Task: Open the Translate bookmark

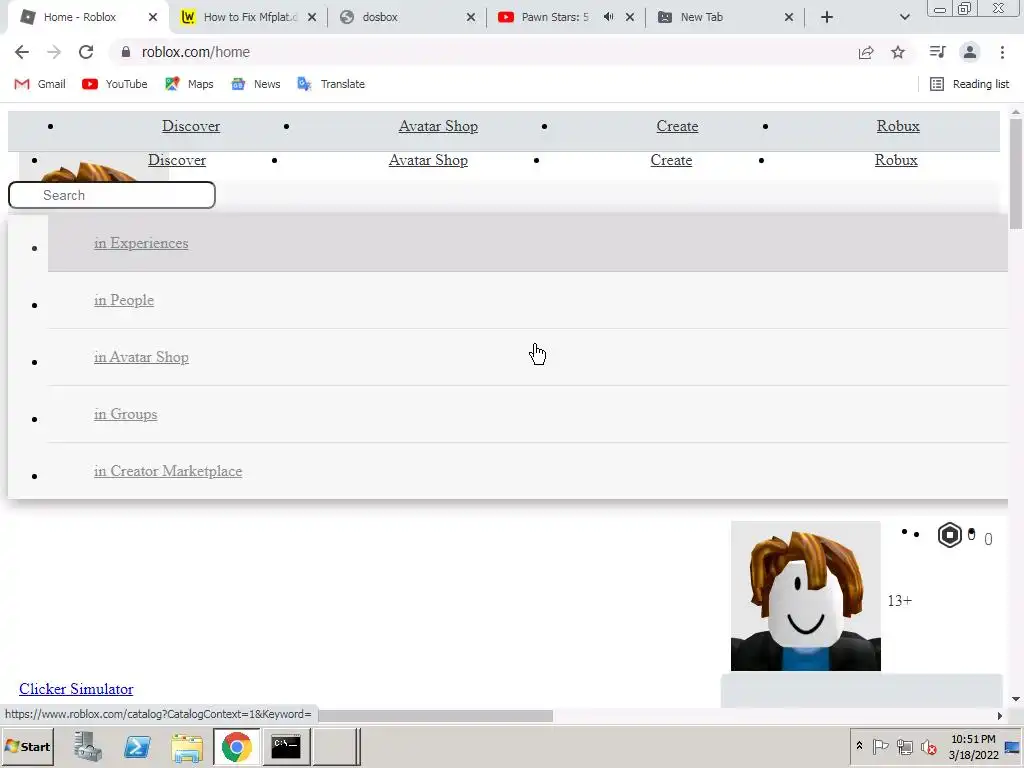Action: [x=331, y=84]
